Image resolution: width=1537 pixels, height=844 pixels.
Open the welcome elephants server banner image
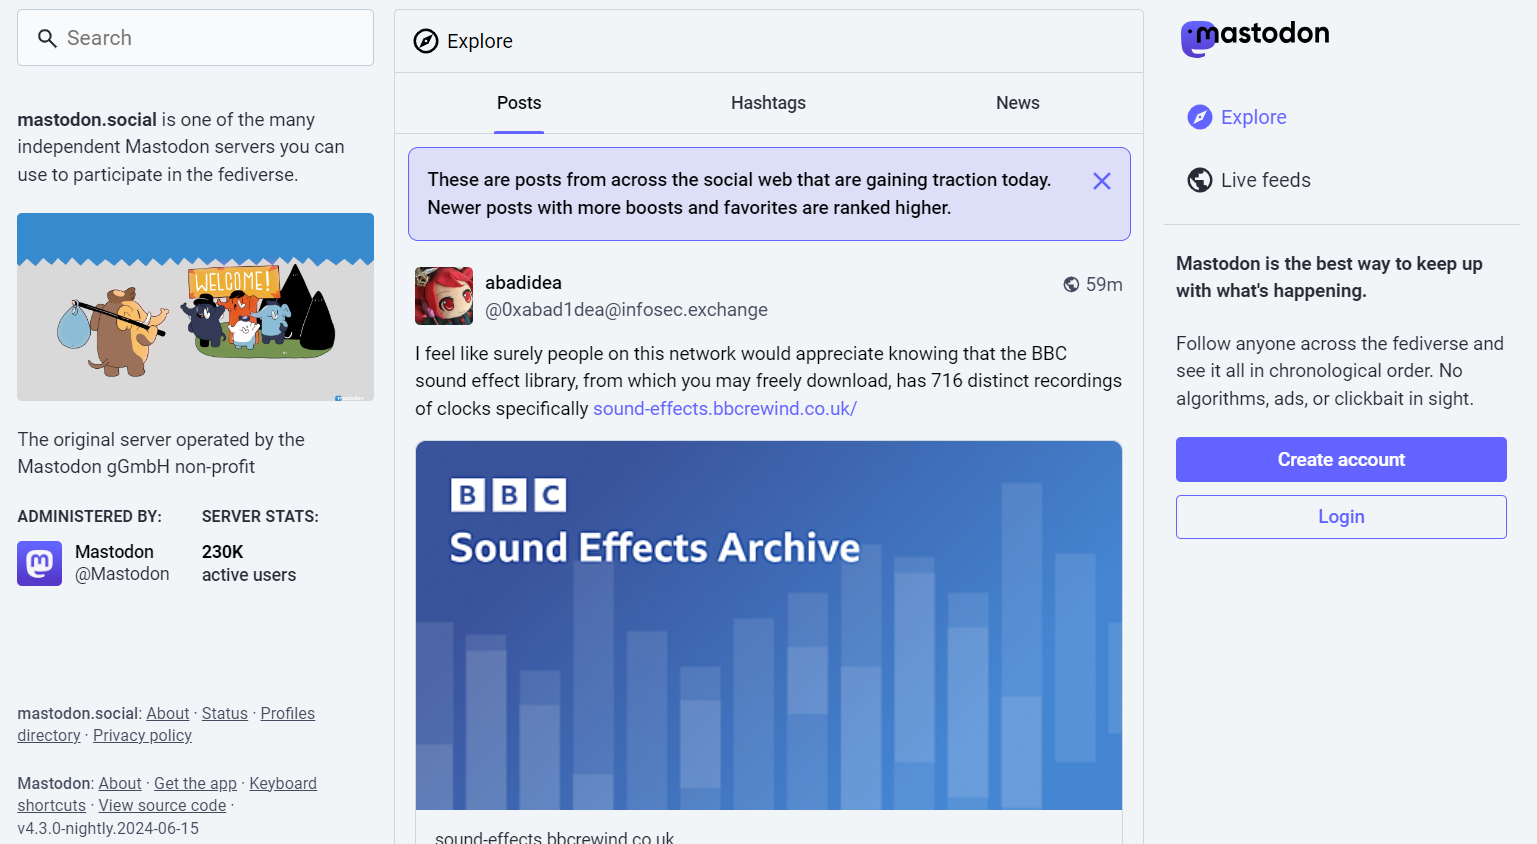click(x=195, y=307)
